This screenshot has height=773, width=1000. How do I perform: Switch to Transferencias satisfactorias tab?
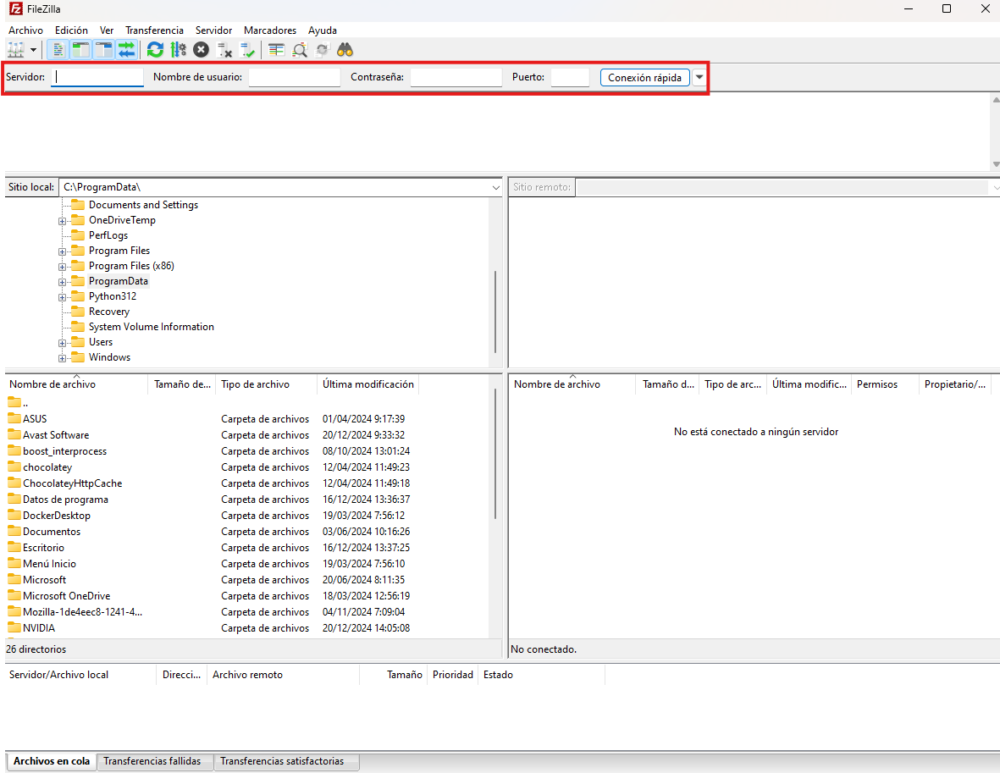point(282,762)
